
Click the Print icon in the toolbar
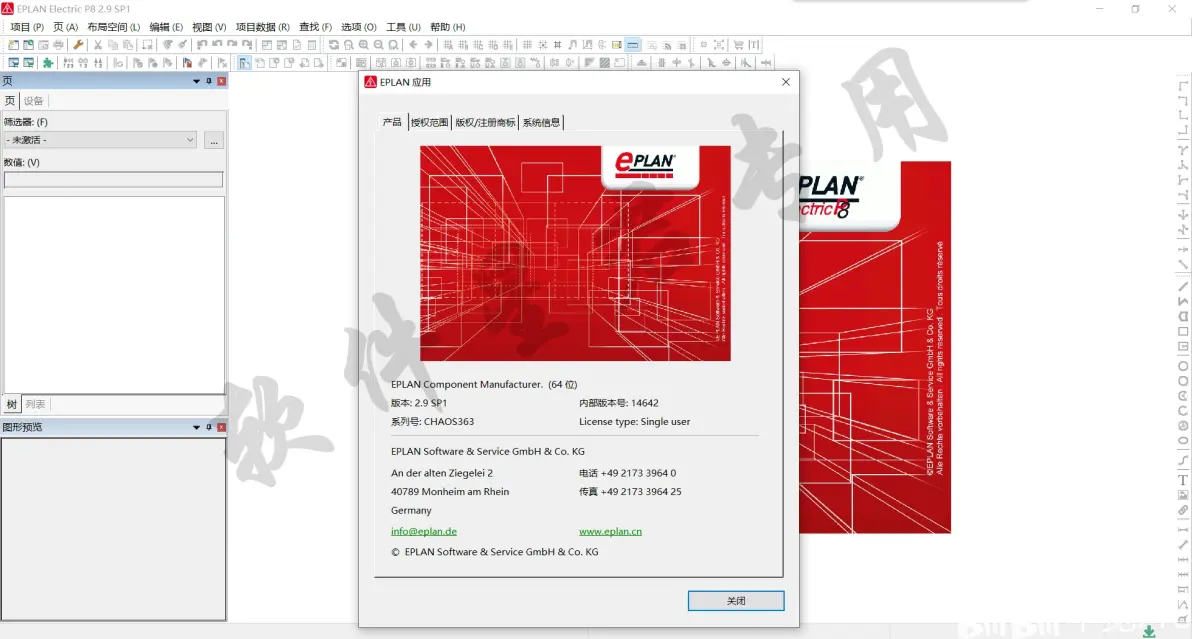[x=59, y=45]
